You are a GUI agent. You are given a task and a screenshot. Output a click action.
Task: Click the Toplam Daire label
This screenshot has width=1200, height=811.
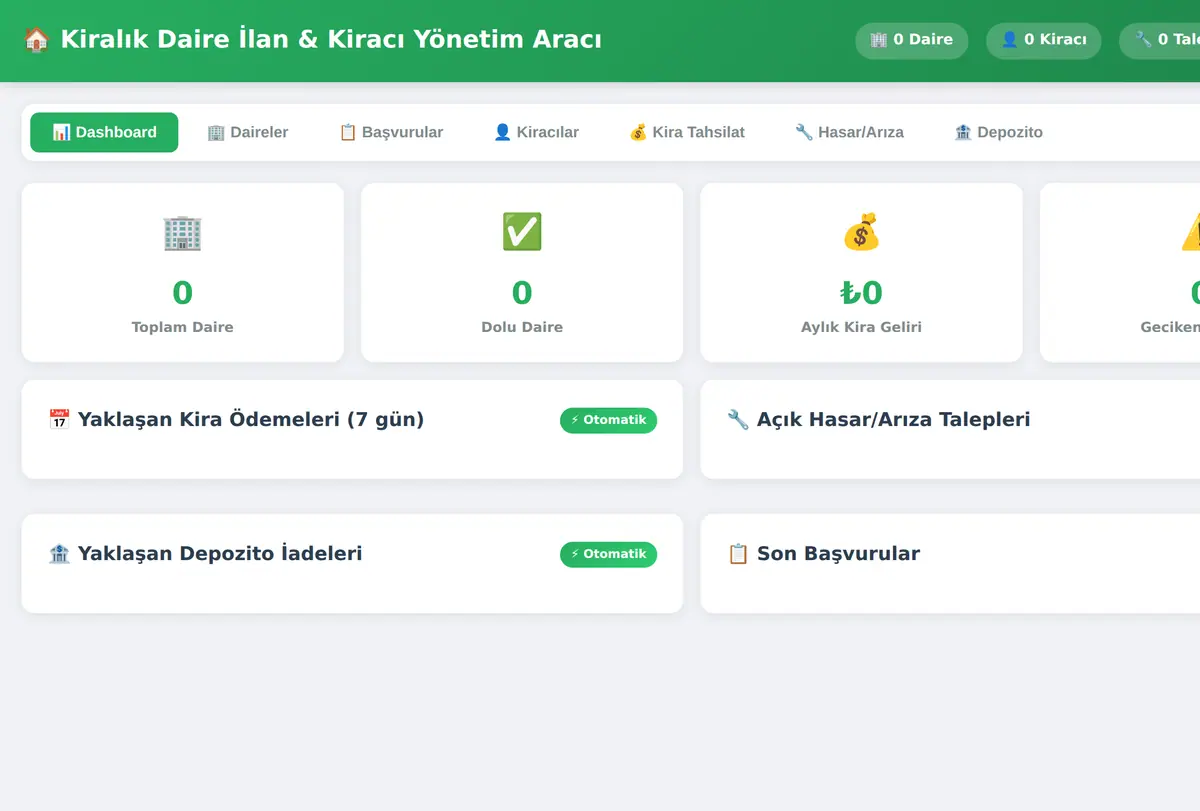tap(182, 327)
